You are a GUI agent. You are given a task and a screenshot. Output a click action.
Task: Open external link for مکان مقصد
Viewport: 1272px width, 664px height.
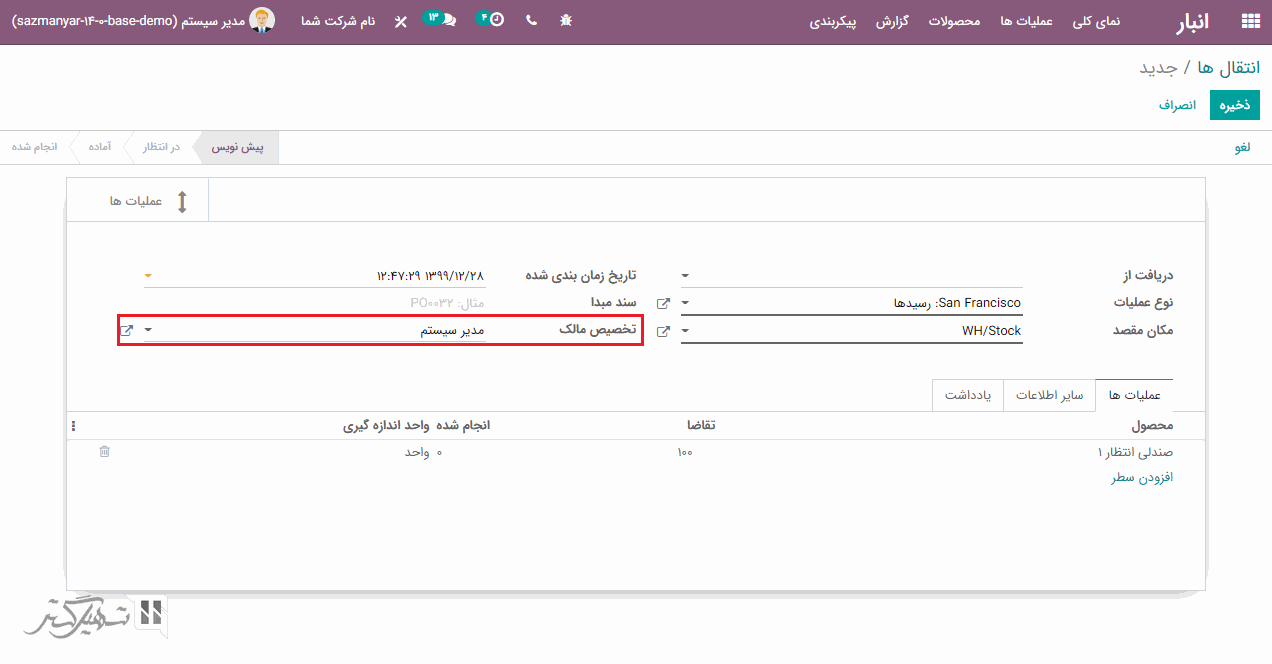(x=663, y=331)
